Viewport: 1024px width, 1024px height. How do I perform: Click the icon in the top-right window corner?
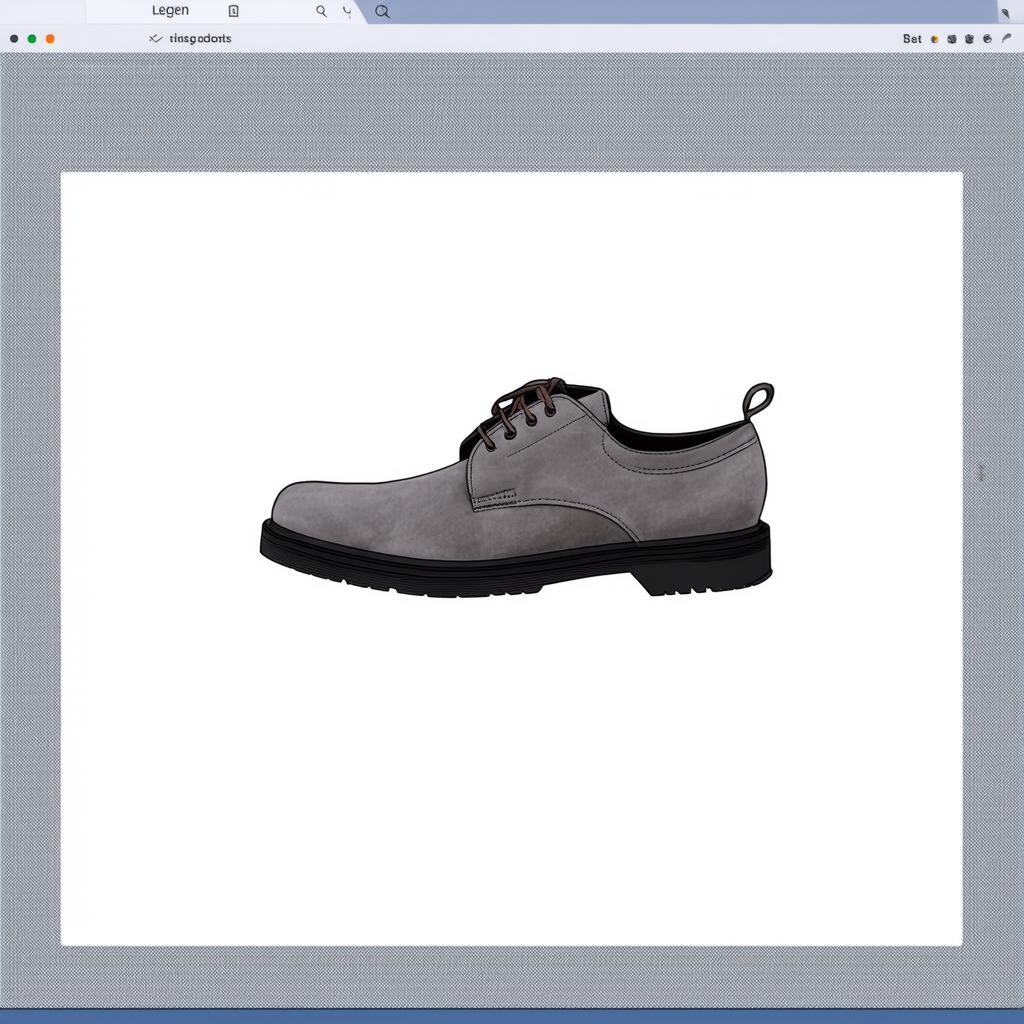[1004, 12]
